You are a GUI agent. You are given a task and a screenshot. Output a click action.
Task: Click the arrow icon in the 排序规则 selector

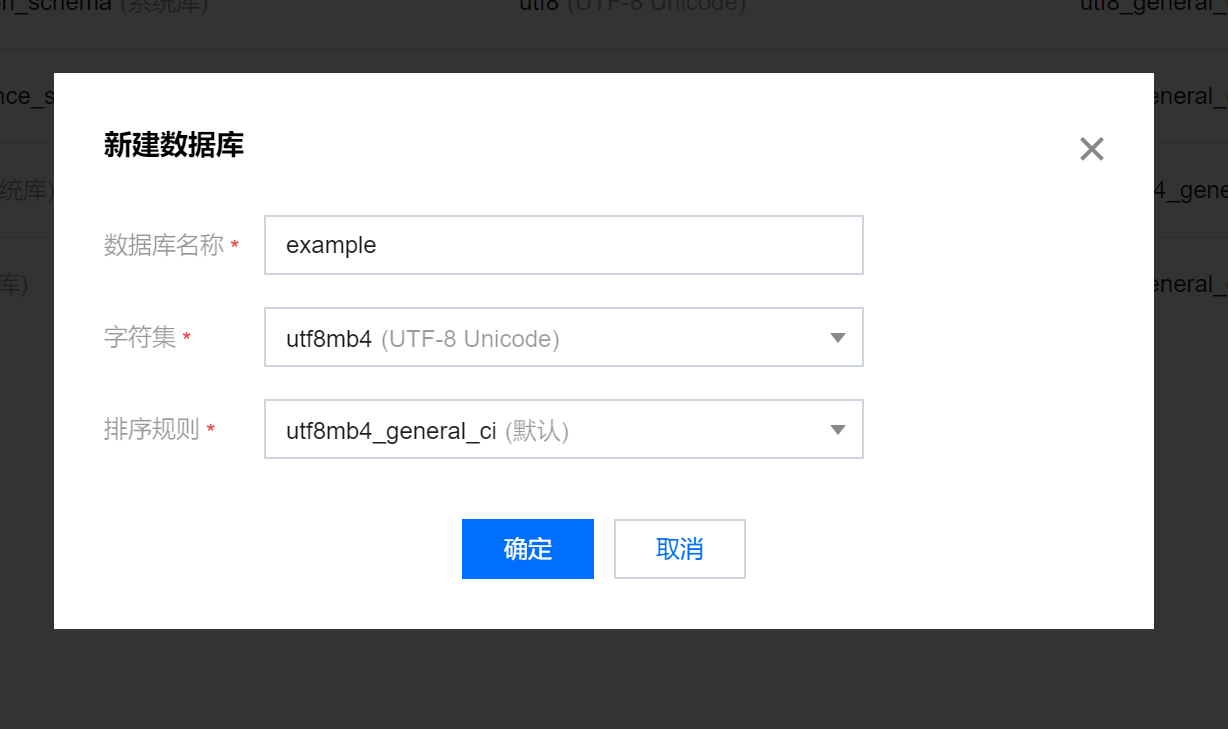(838, 430)
